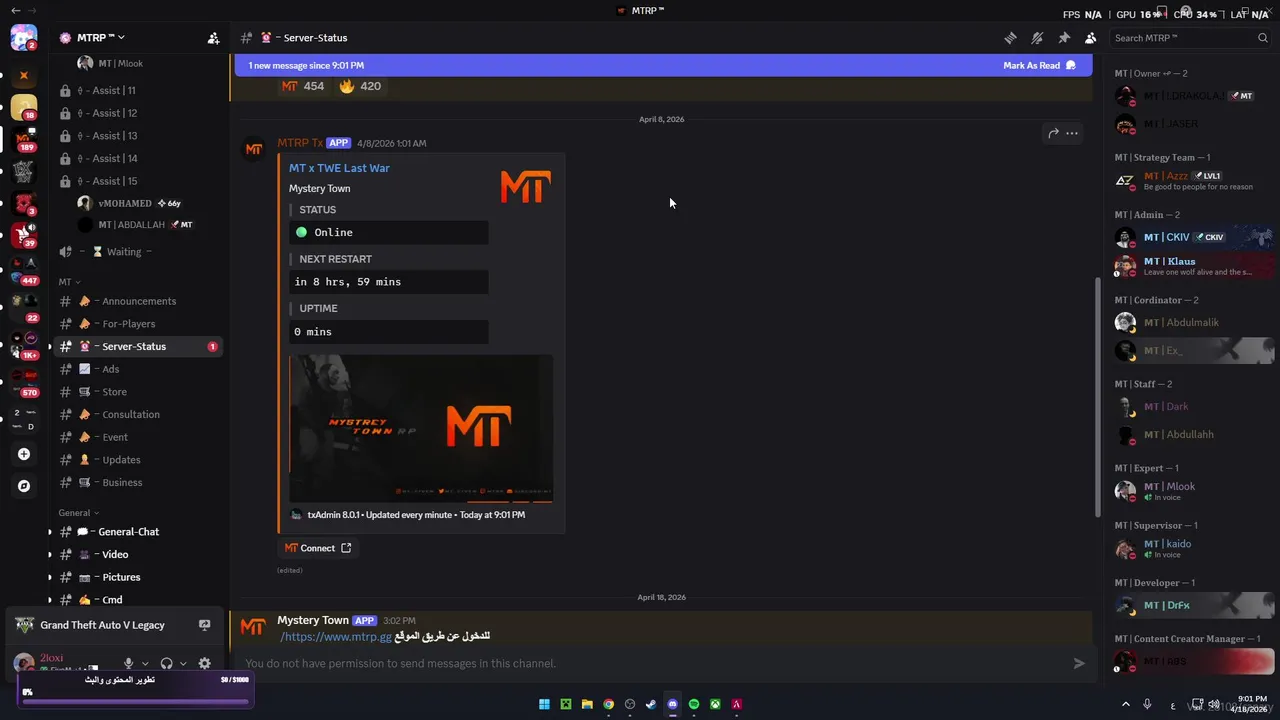Expand the Pictures channel arrow
This screenshot has width=1280, height=720.
[50, 577]
